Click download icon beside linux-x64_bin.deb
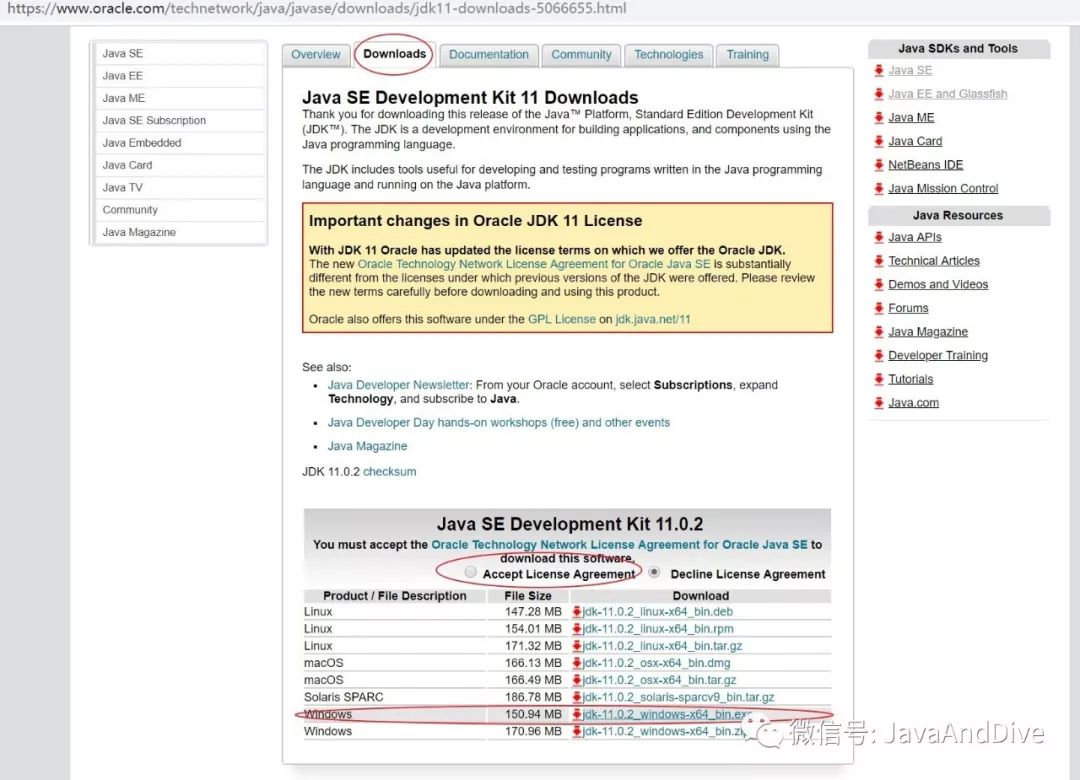The height and width of the screenshot is (780, 1080). pyautogui.click(x=577, y=612)
